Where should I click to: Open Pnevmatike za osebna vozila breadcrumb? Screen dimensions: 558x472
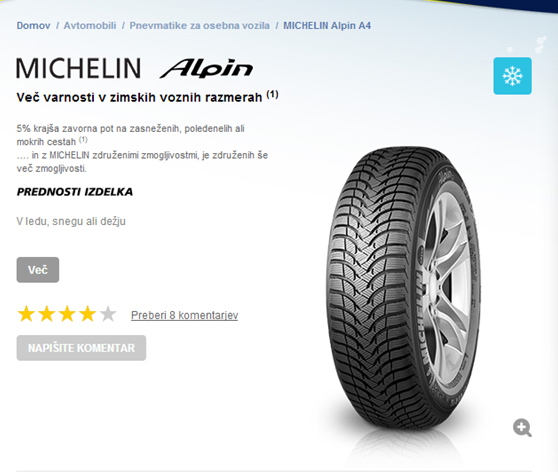[200, 26]
